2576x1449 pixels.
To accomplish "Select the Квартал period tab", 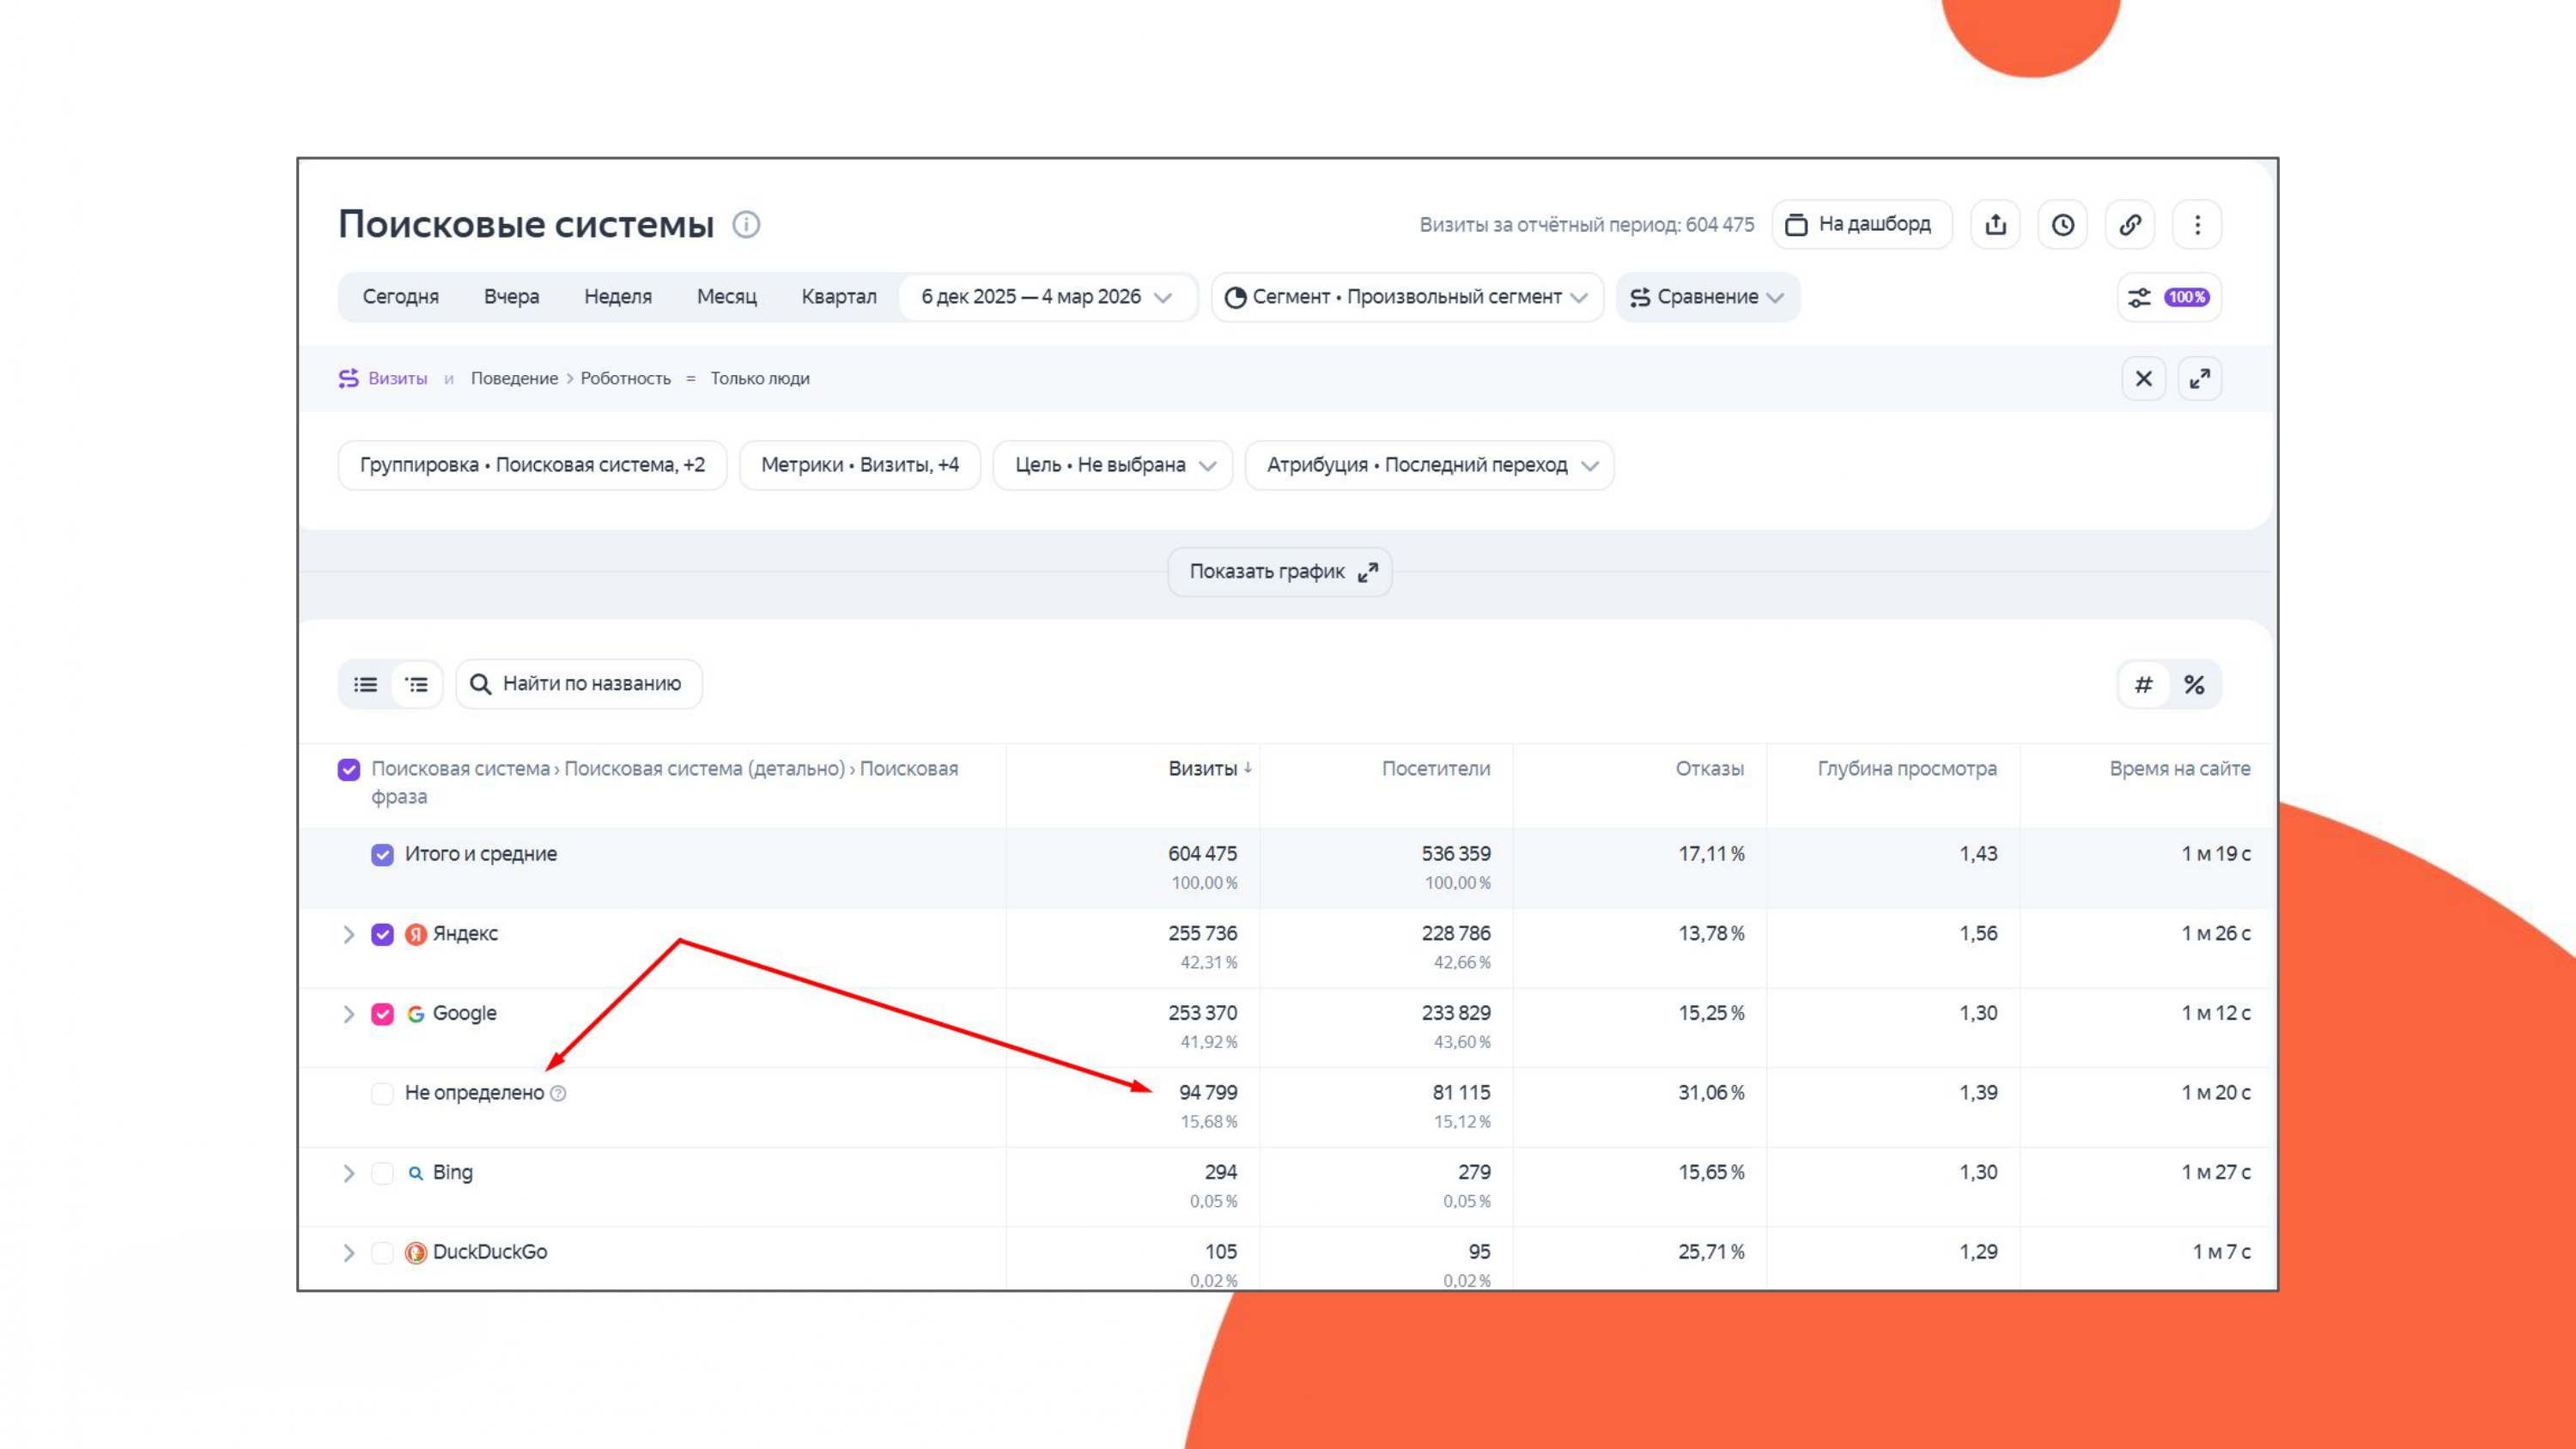I will pos(838,297).
